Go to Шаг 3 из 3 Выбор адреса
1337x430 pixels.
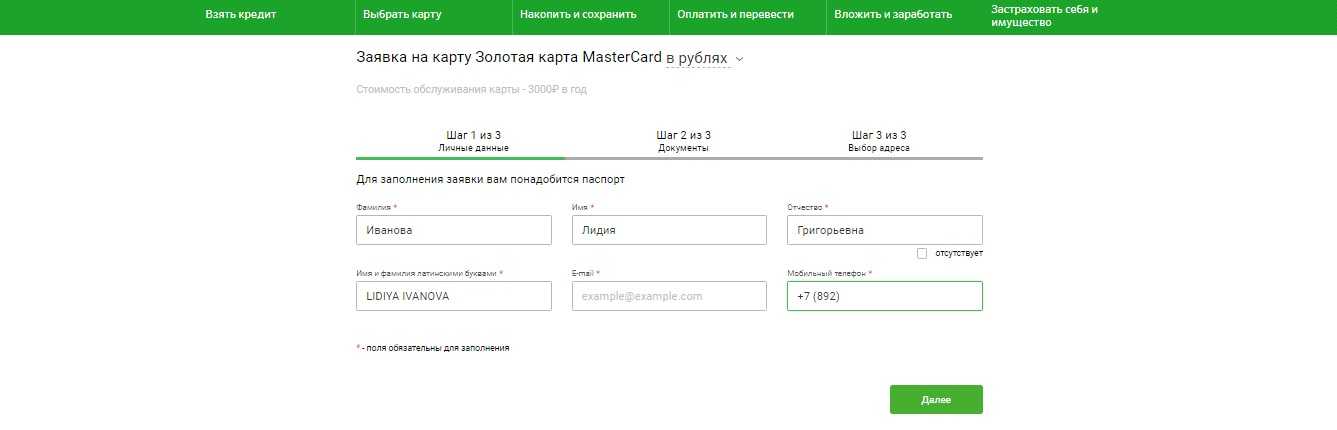click(879, 141)
